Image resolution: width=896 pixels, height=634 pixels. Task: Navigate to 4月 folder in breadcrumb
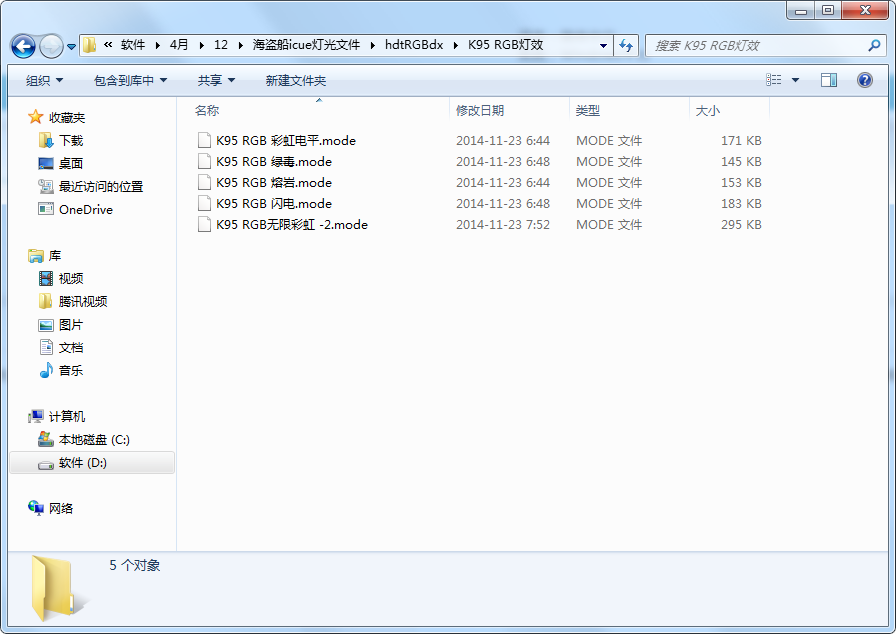click(x=179, y=45)
